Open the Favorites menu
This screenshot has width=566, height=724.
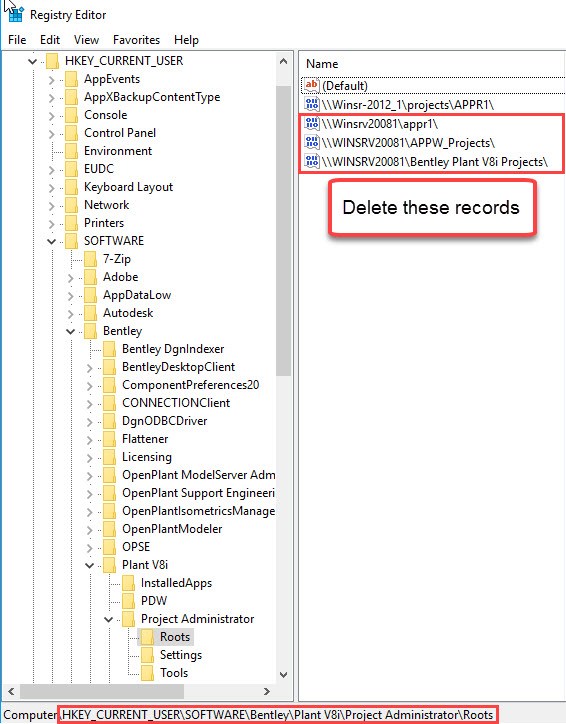(136, 40)
